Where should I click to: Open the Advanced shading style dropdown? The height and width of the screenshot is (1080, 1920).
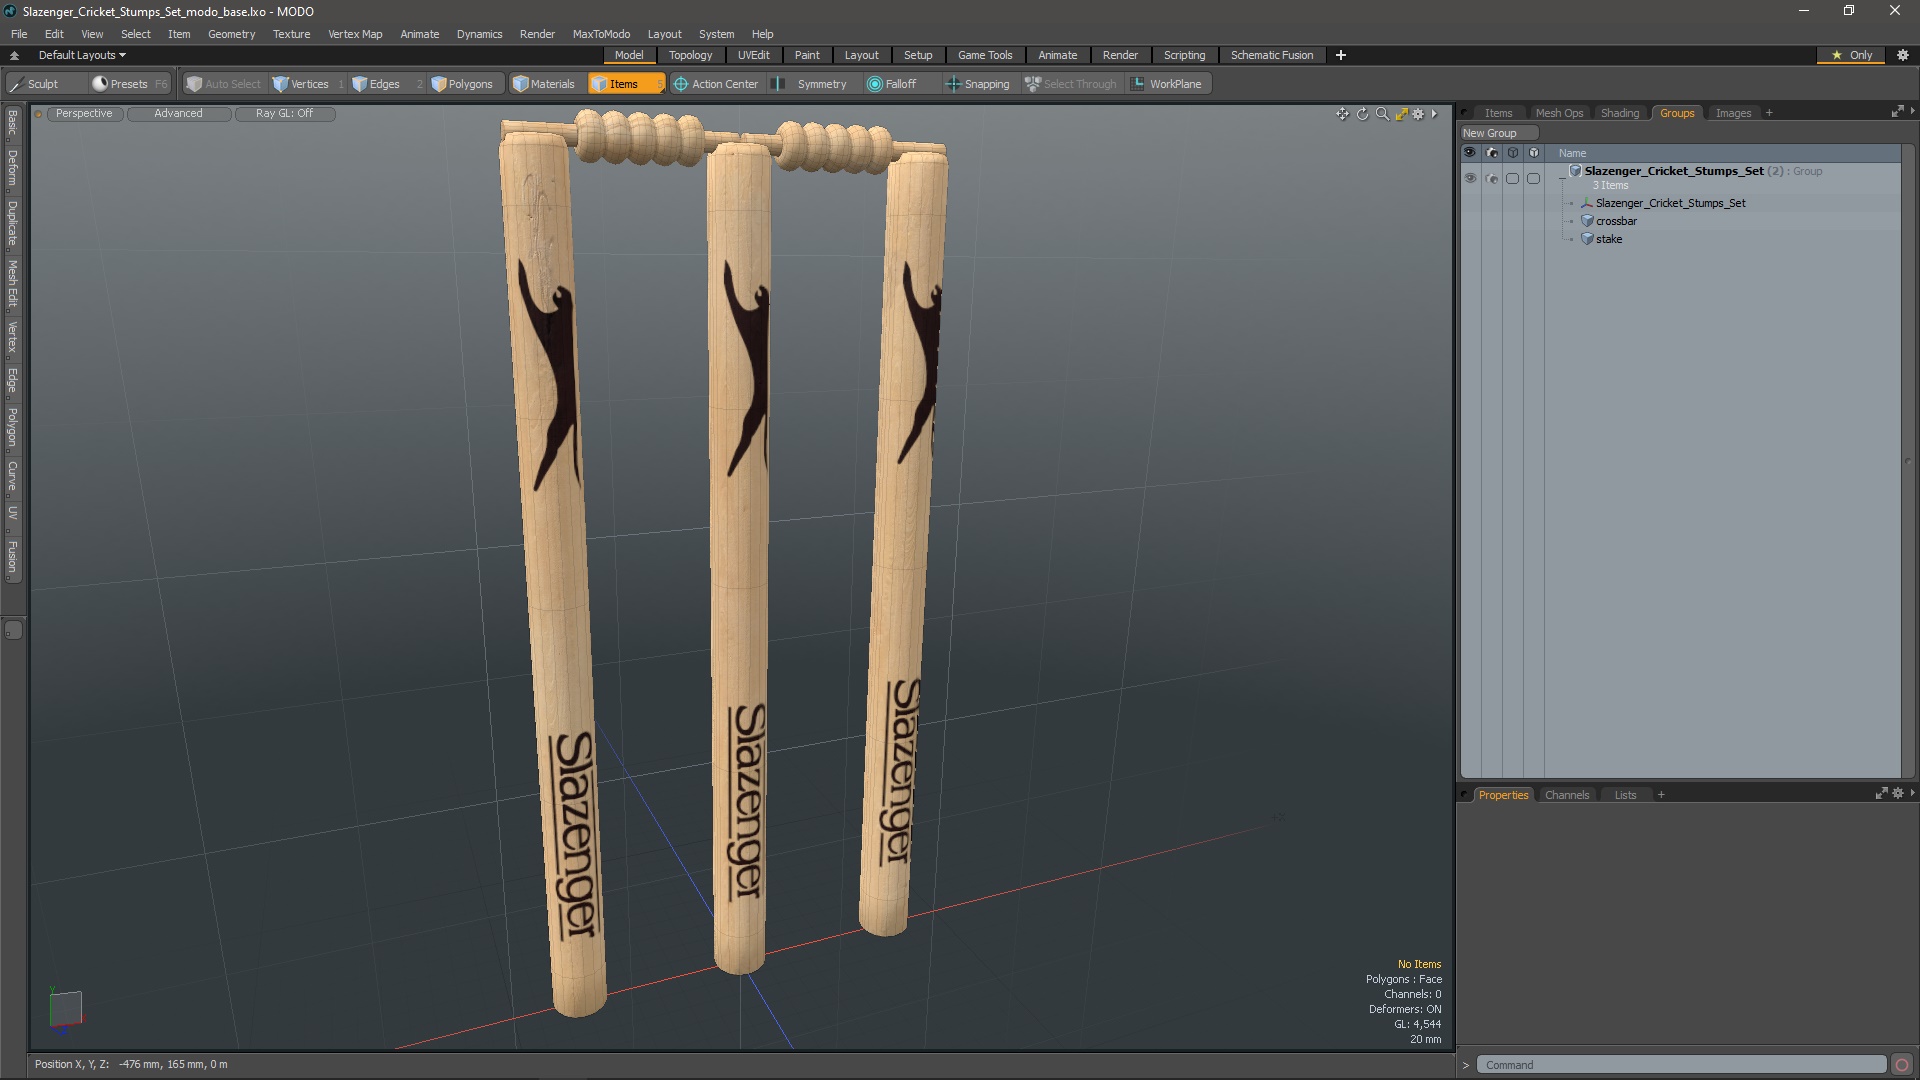coord(178,113)
